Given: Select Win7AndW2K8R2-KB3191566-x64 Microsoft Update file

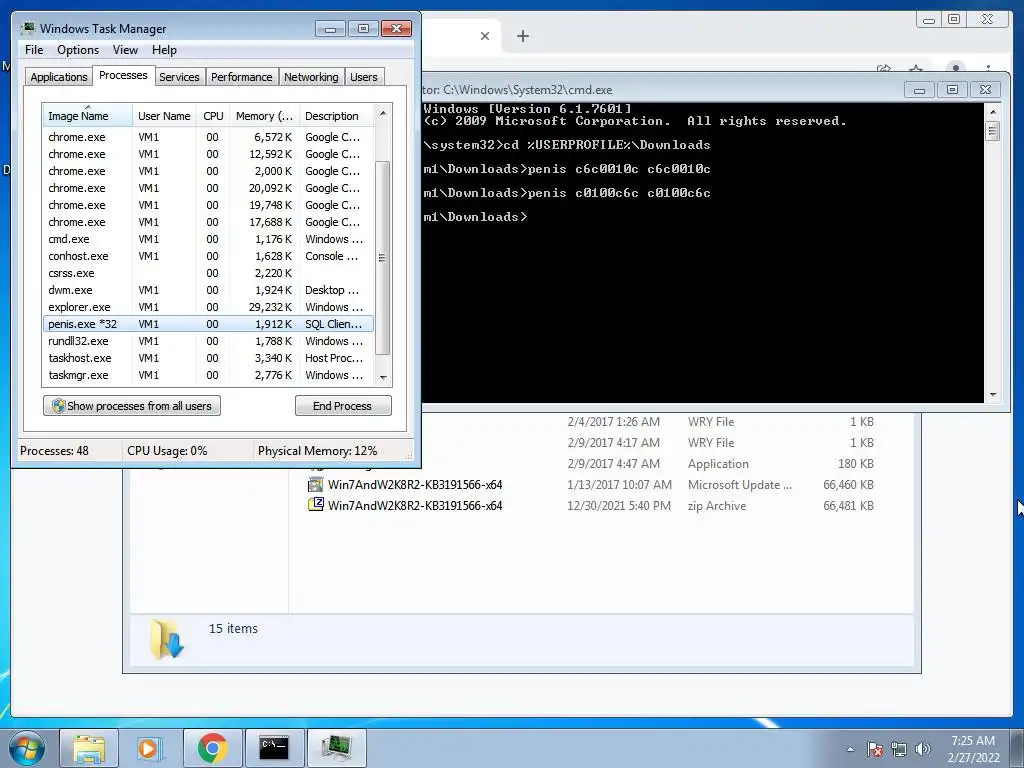Looking at the screenshot, I should point(591,485).
